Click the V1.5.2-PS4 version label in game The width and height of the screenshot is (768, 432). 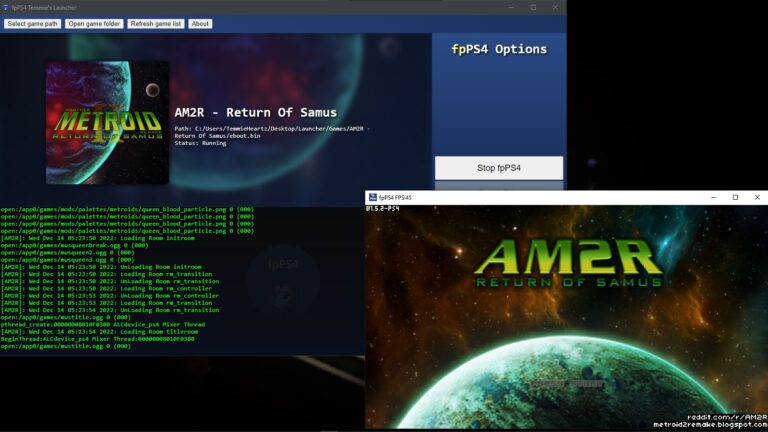coord(383,209)
